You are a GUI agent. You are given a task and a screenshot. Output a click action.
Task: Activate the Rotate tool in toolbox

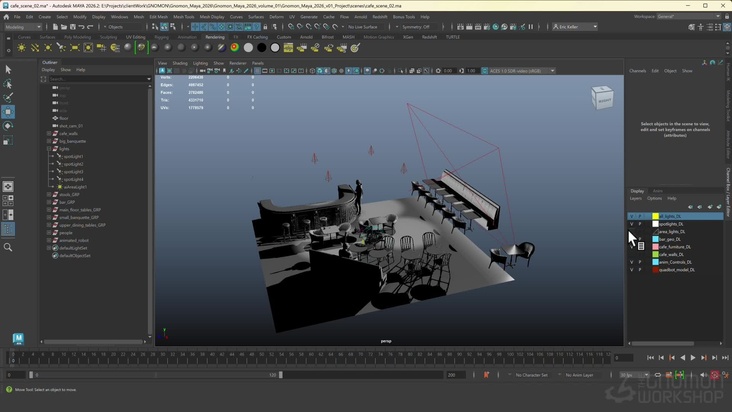click(x=8, y=126)
